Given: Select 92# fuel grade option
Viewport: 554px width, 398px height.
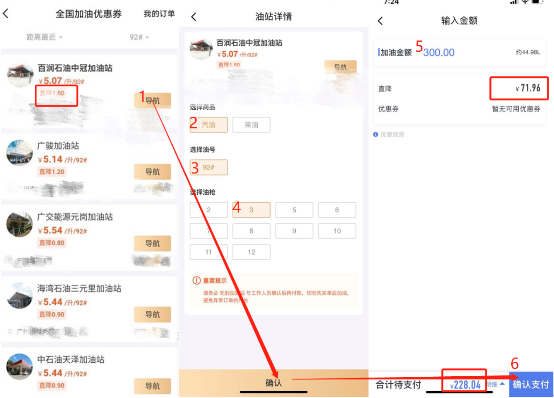Looking at the screenshot, I should coord(208,167).
